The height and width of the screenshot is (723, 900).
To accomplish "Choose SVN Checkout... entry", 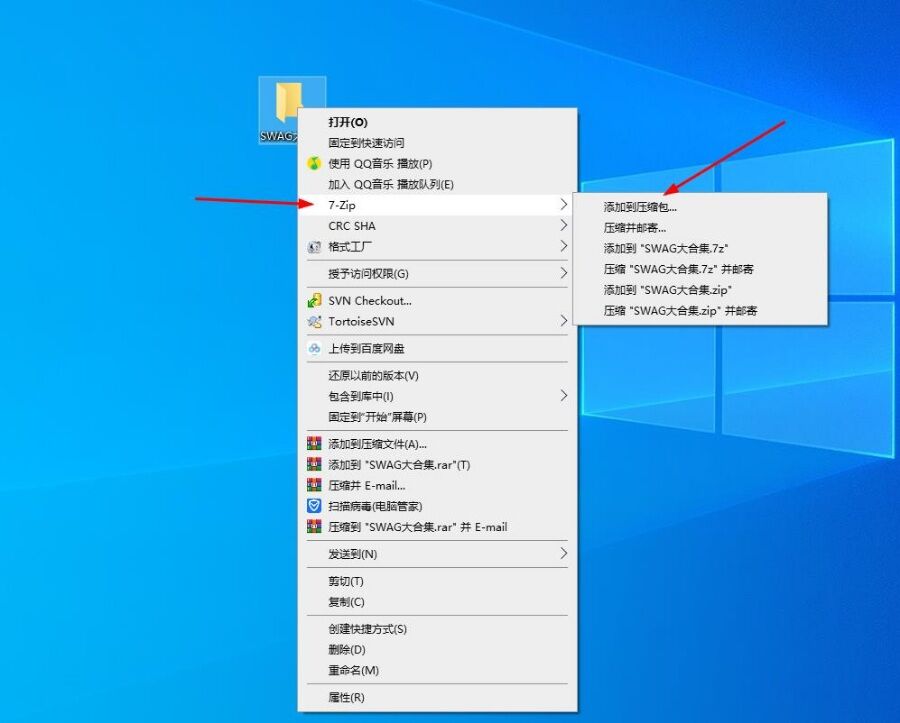I will tap(437, 301).
